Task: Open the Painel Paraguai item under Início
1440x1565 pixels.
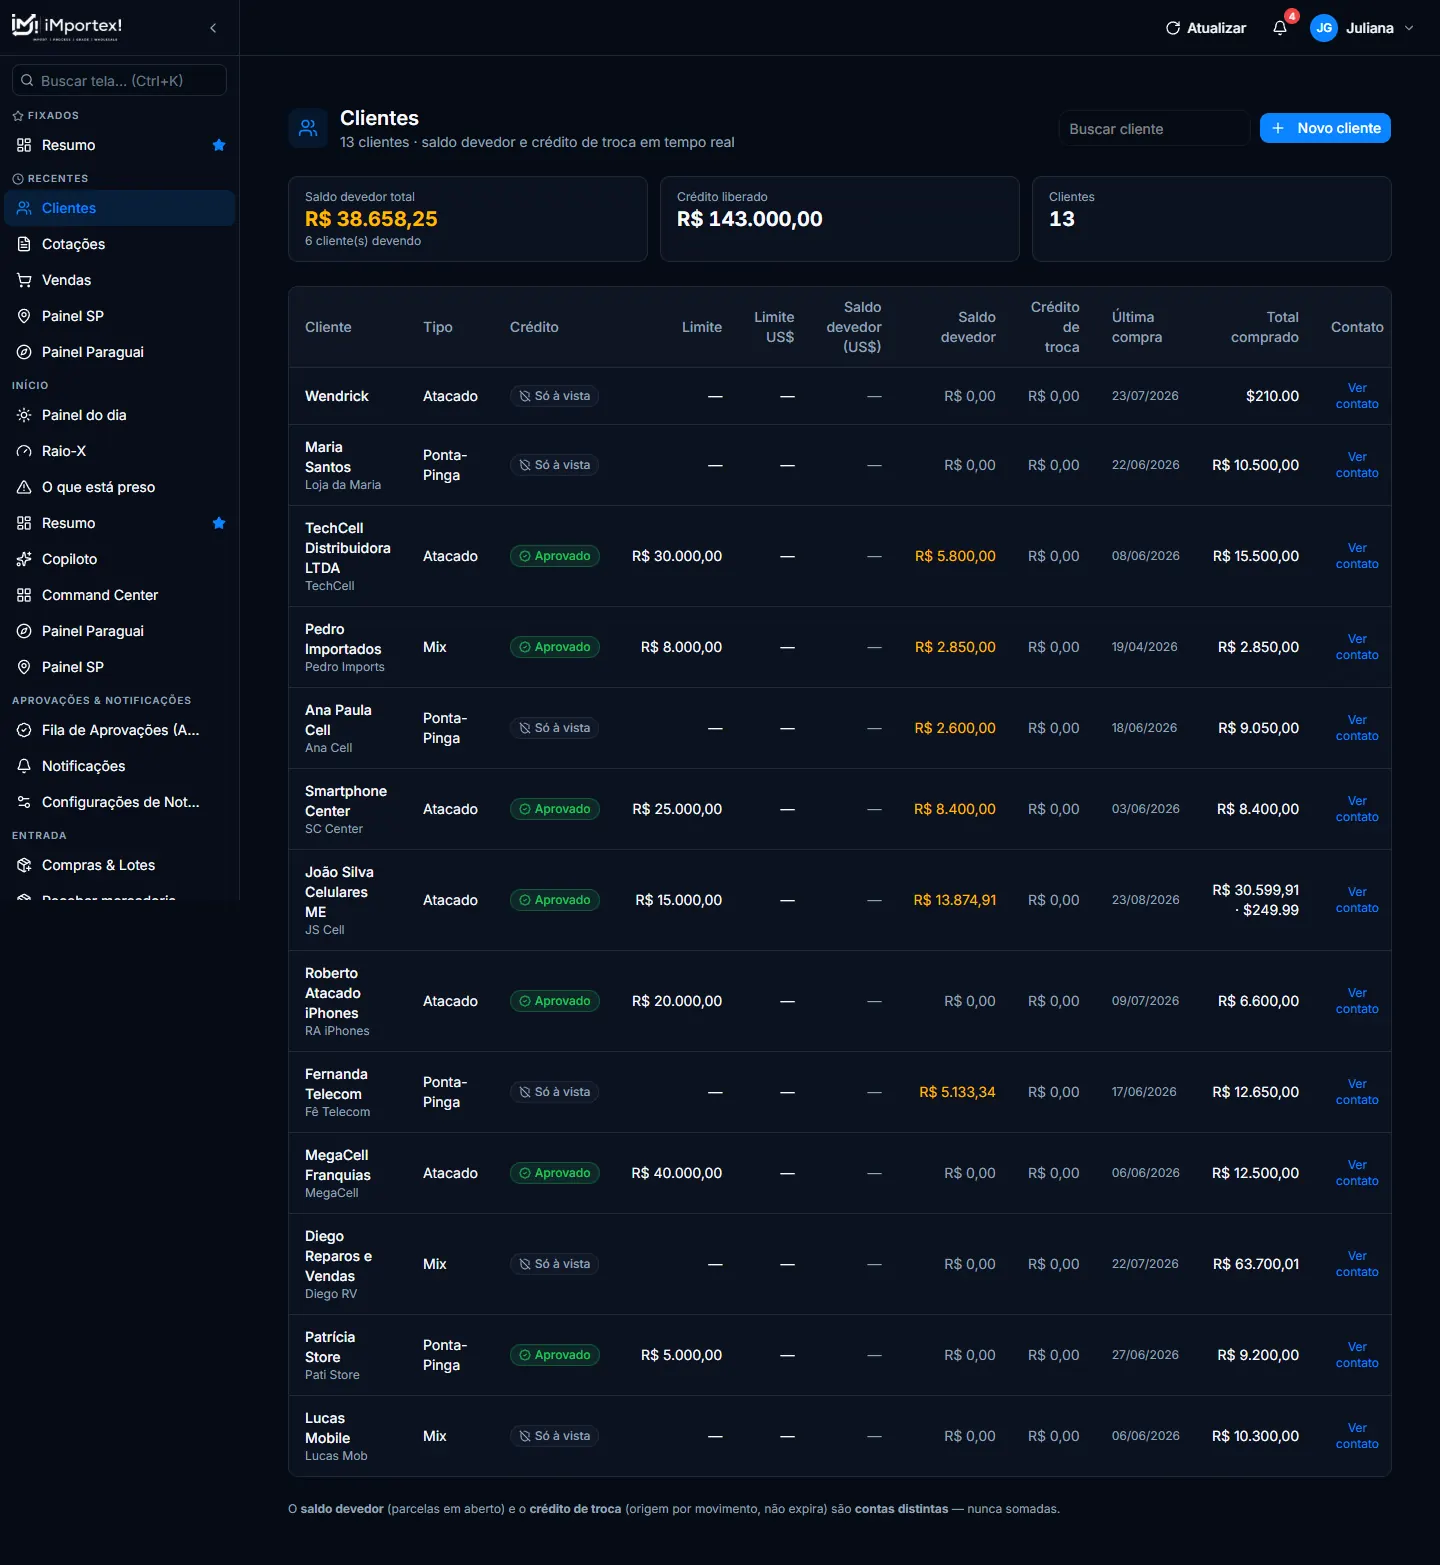Action: (120, 631)
